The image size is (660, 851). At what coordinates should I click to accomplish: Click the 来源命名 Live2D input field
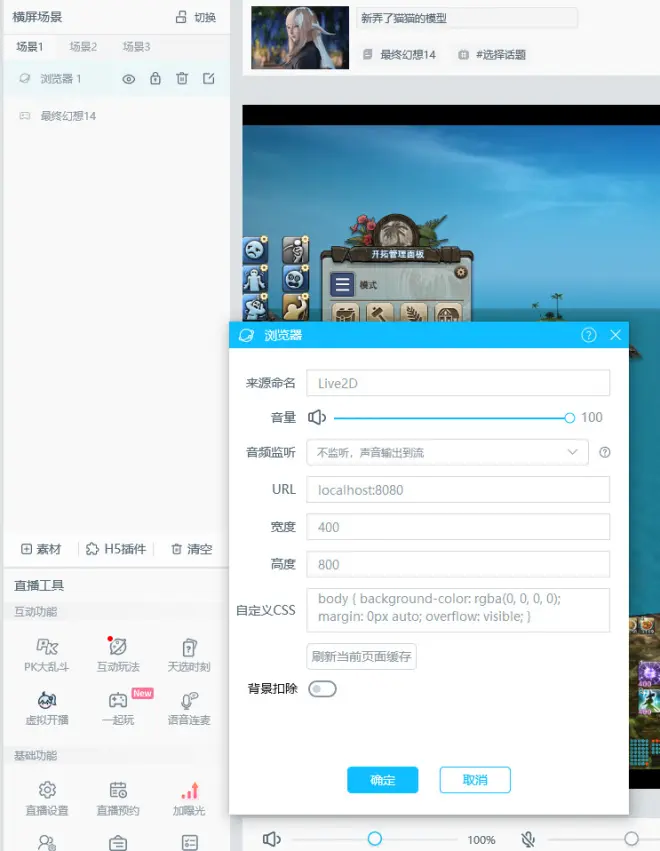coord(458,383)
